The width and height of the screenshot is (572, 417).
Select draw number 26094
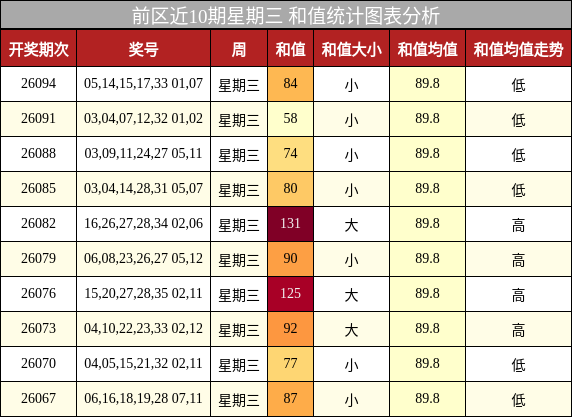point(38,84)
